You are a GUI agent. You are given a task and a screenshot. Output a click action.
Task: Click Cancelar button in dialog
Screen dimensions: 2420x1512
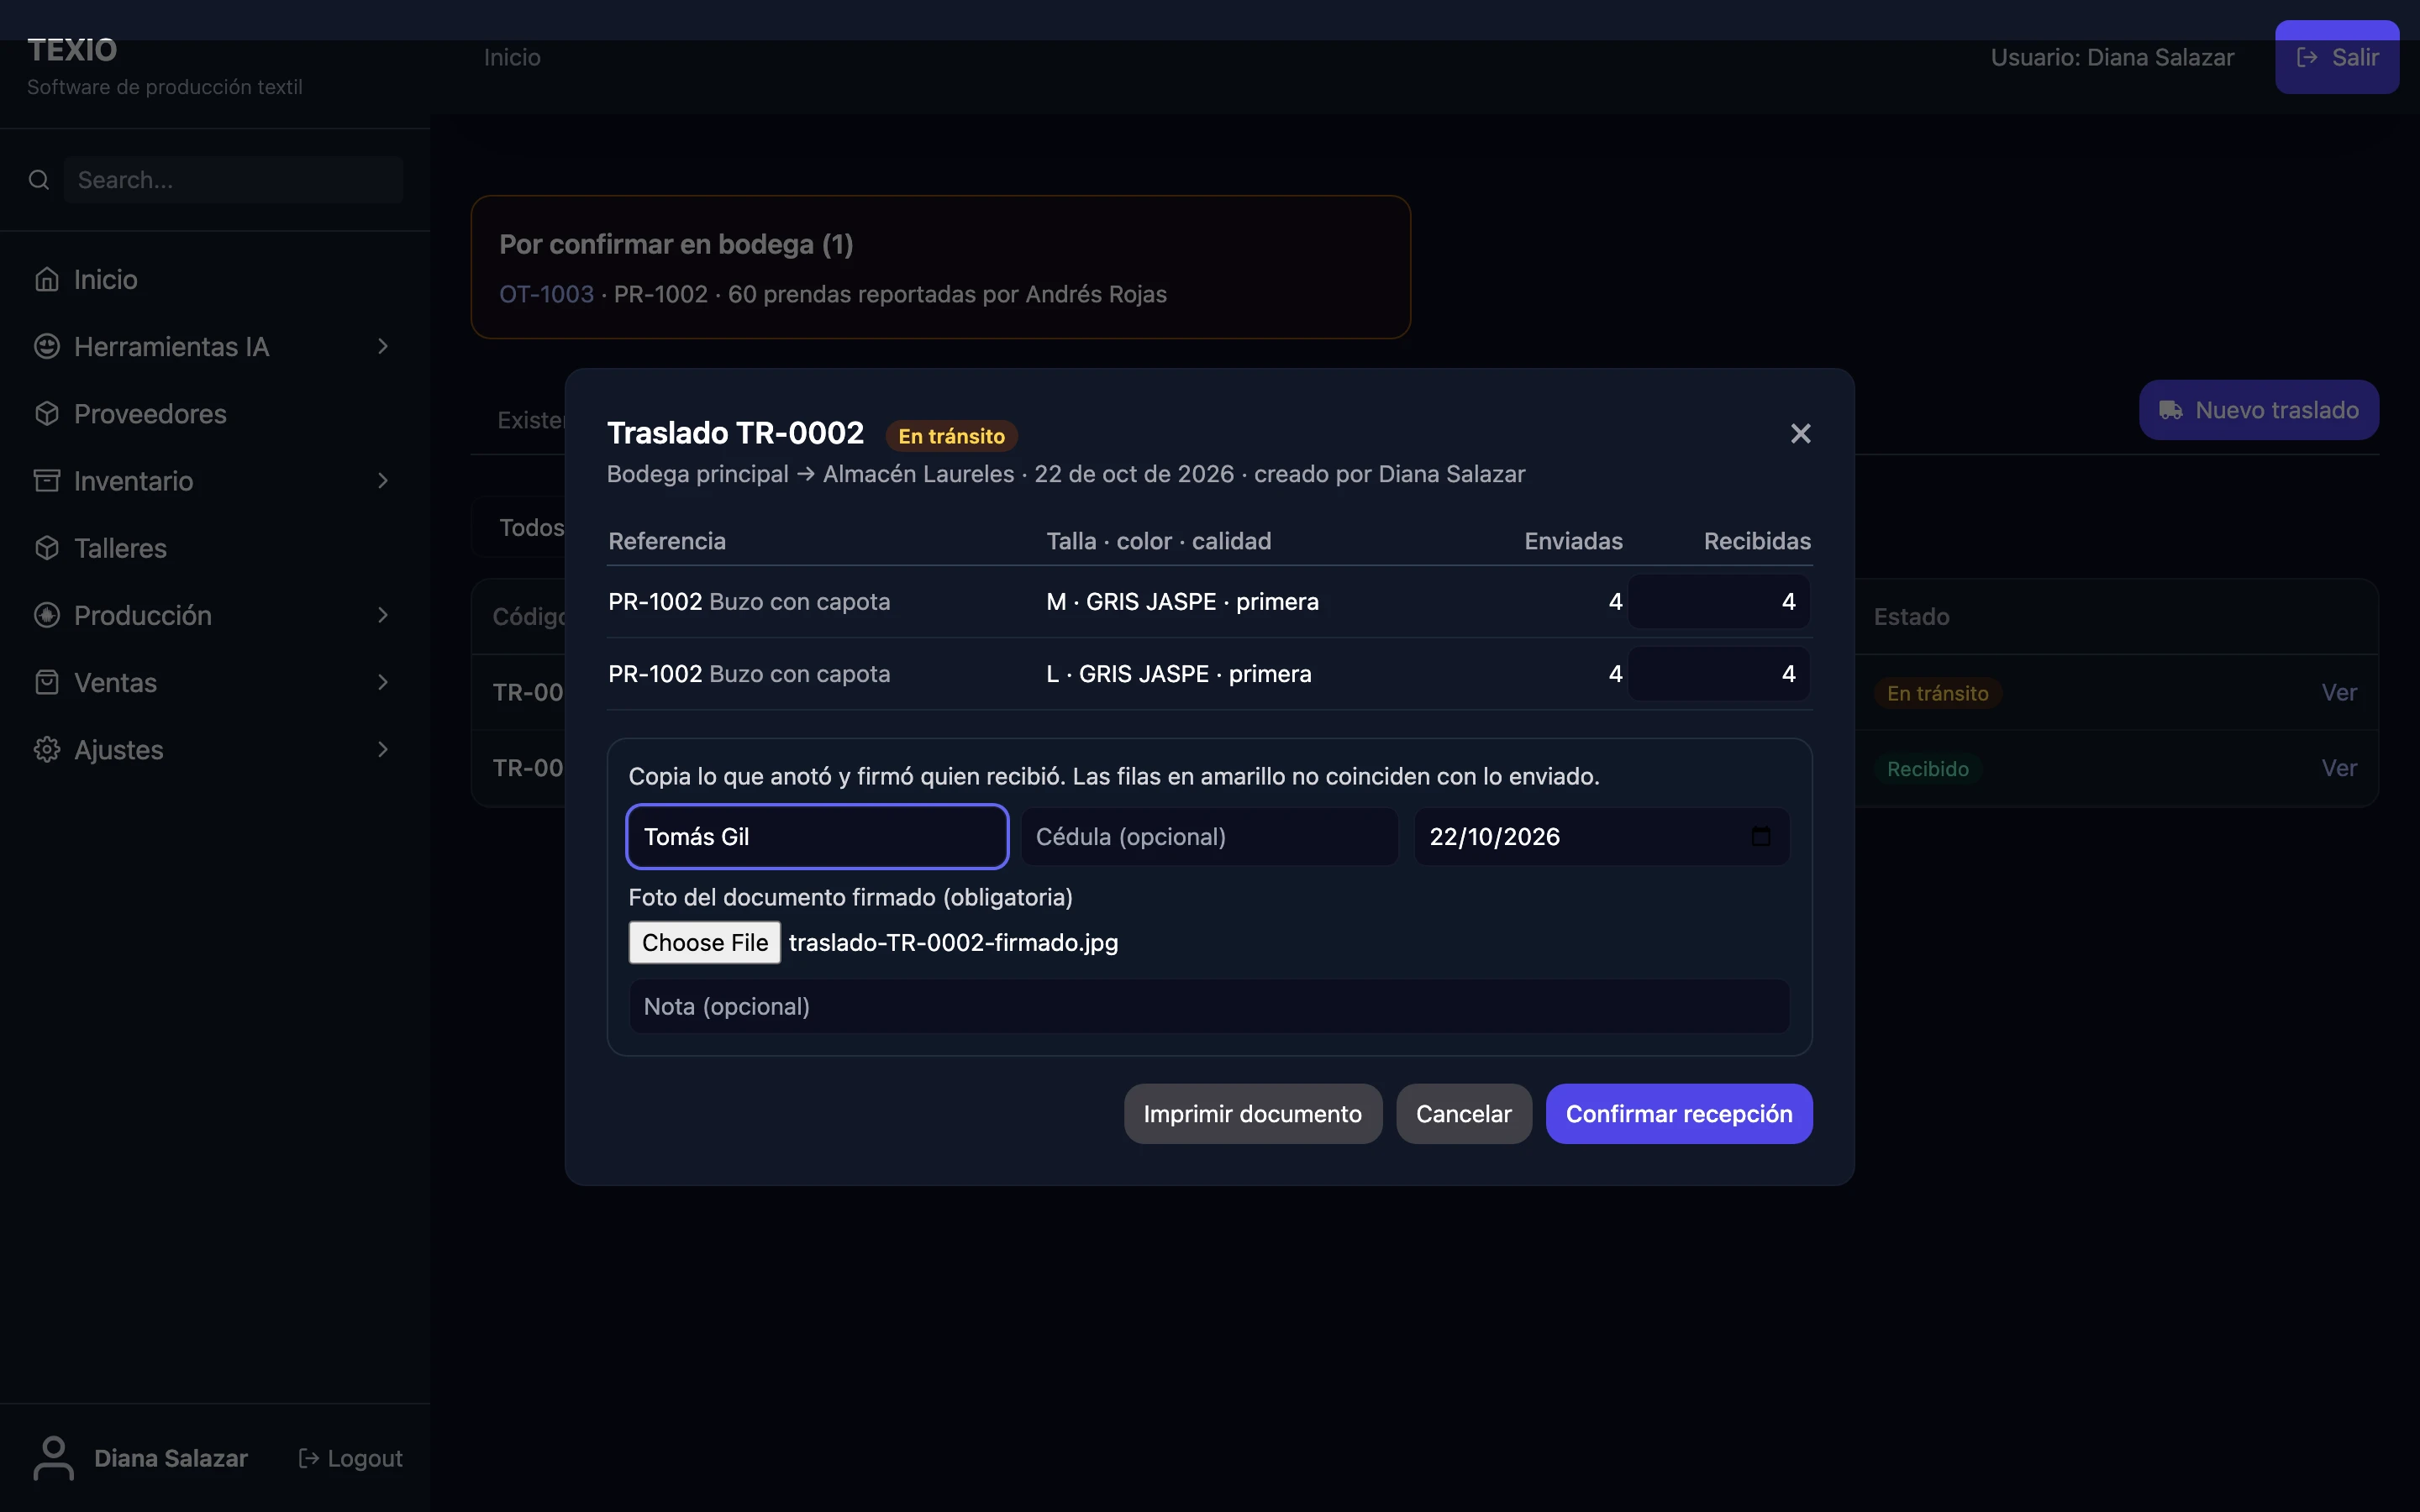(x=1464, y=1113)
